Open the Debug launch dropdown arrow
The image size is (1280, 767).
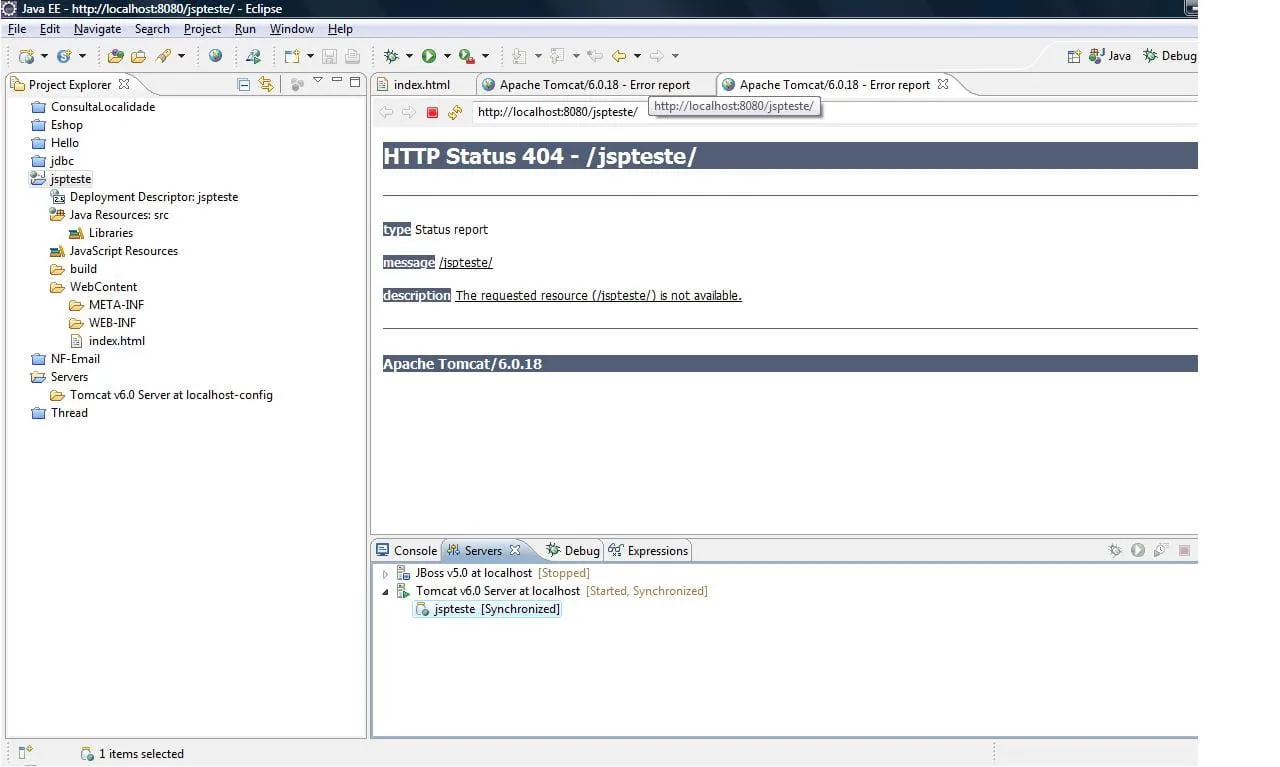point(409,56)
